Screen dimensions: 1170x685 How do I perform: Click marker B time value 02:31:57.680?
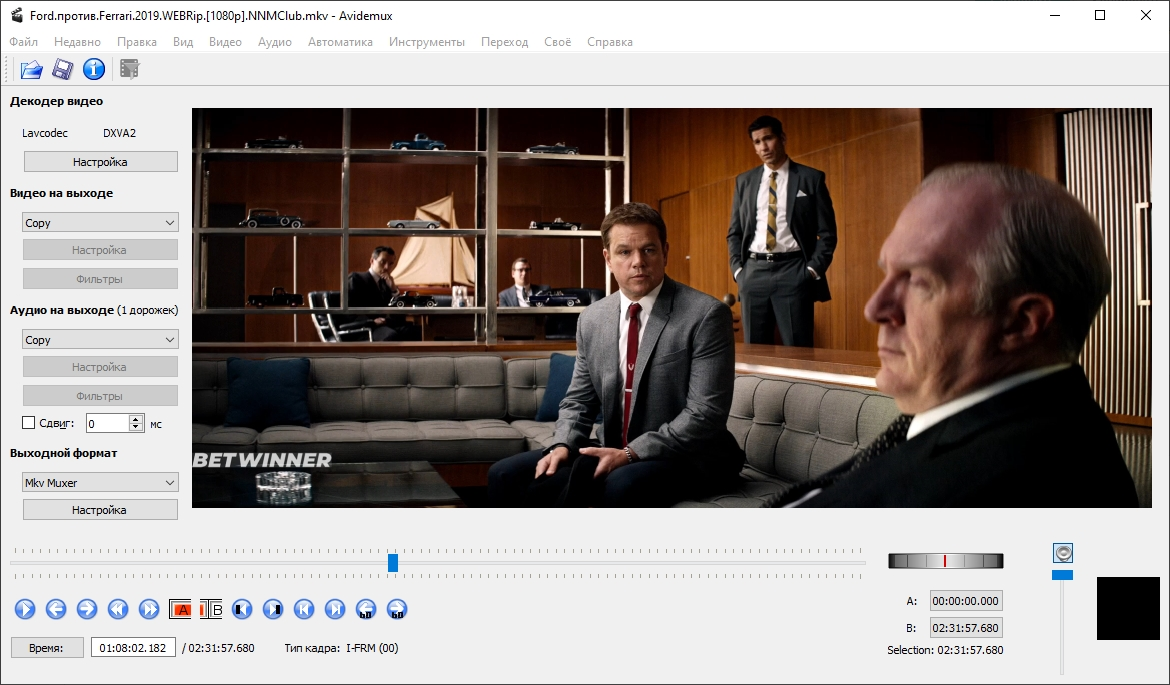(x=966, y=628)
